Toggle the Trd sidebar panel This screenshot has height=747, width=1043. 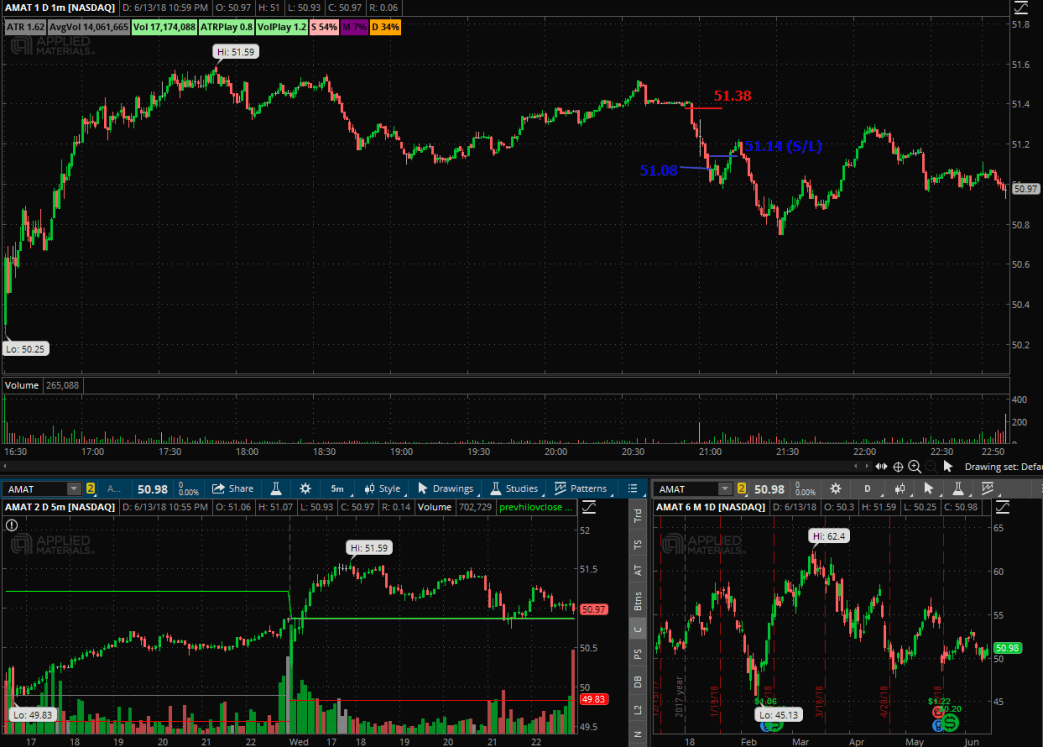coord(638,516)
